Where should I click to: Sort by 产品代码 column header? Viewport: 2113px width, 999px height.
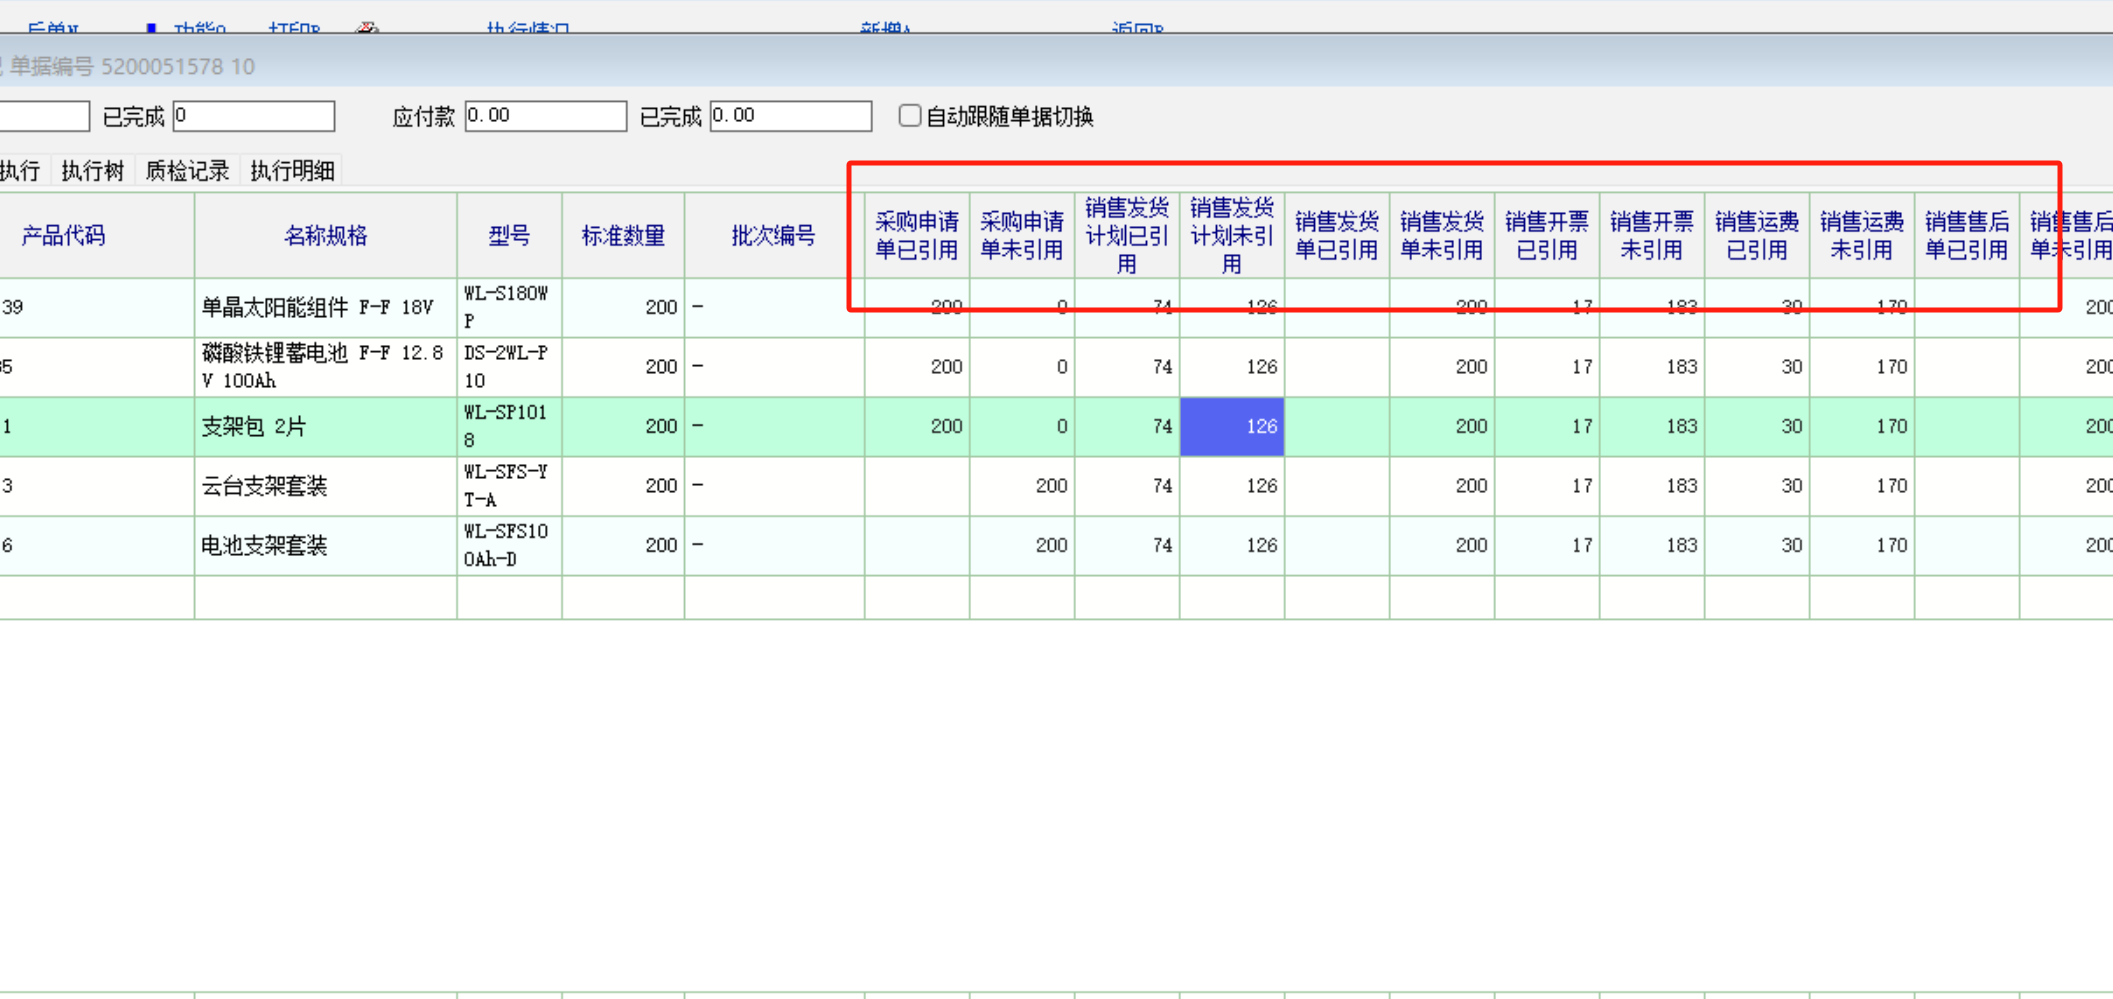(x=63, y=236)
